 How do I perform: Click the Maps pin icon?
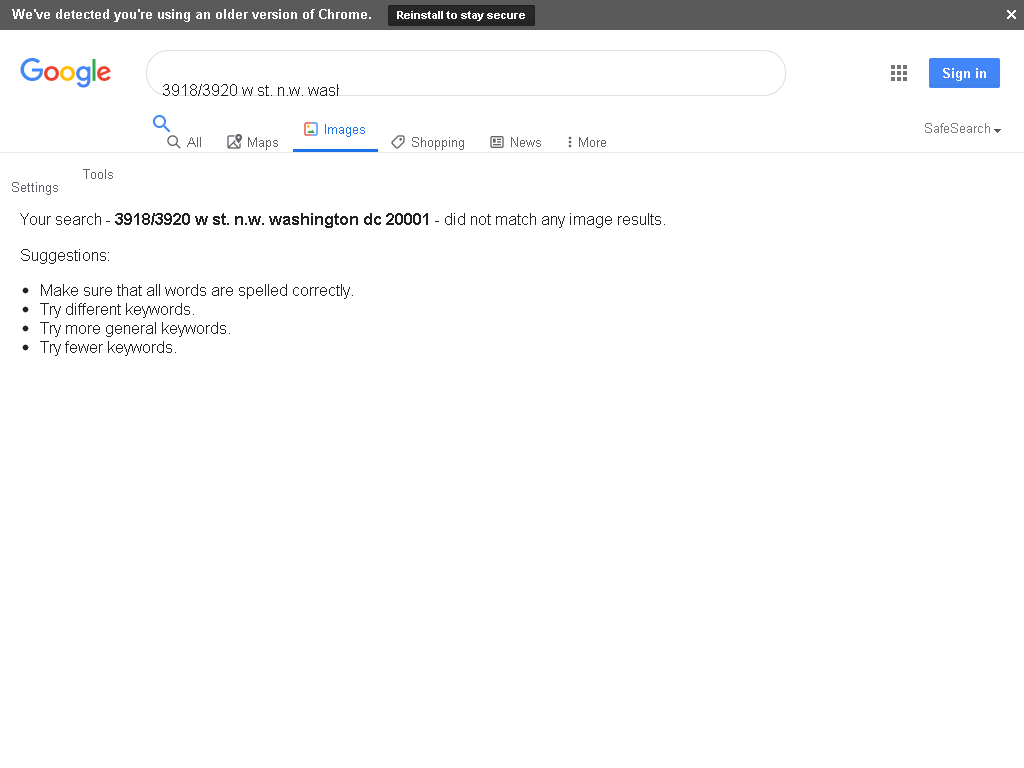(x=234, y=142)
